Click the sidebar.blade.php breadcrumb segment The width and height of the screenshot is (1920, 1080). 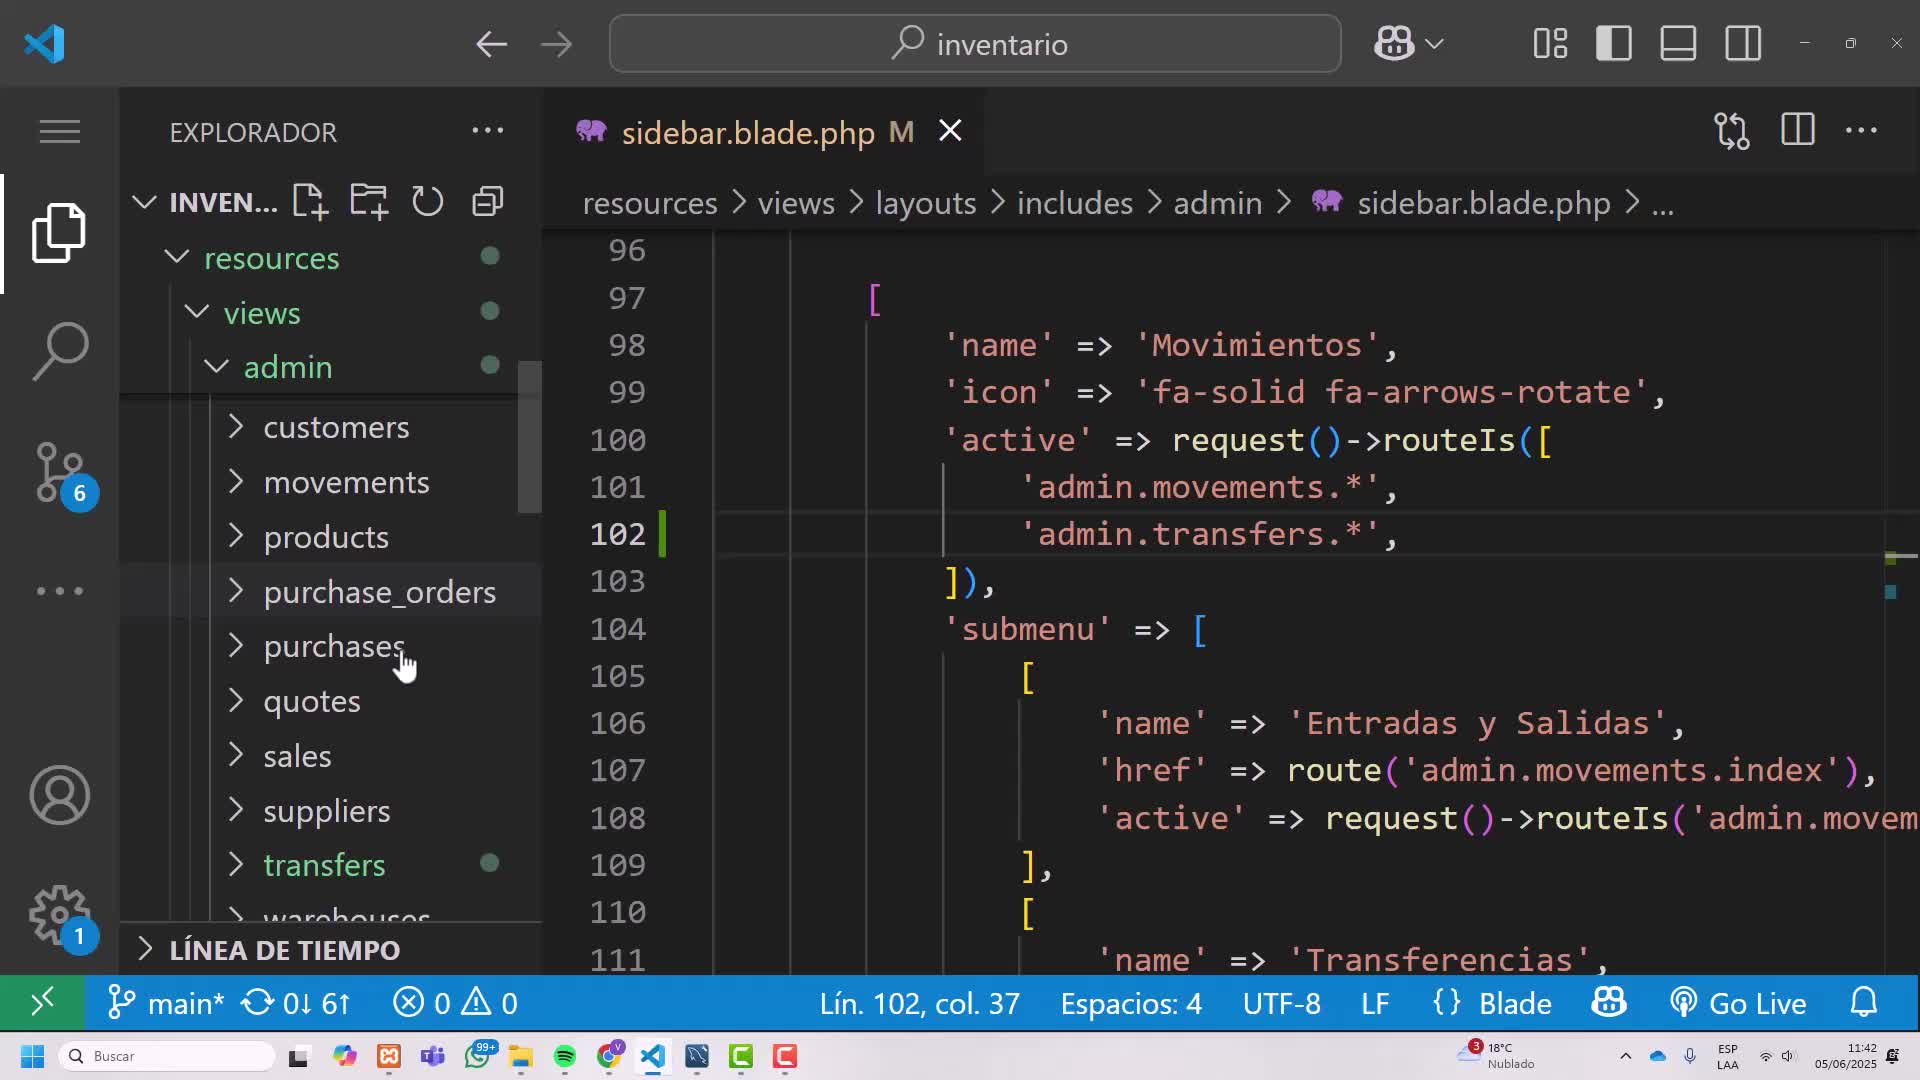(1483, 203)
